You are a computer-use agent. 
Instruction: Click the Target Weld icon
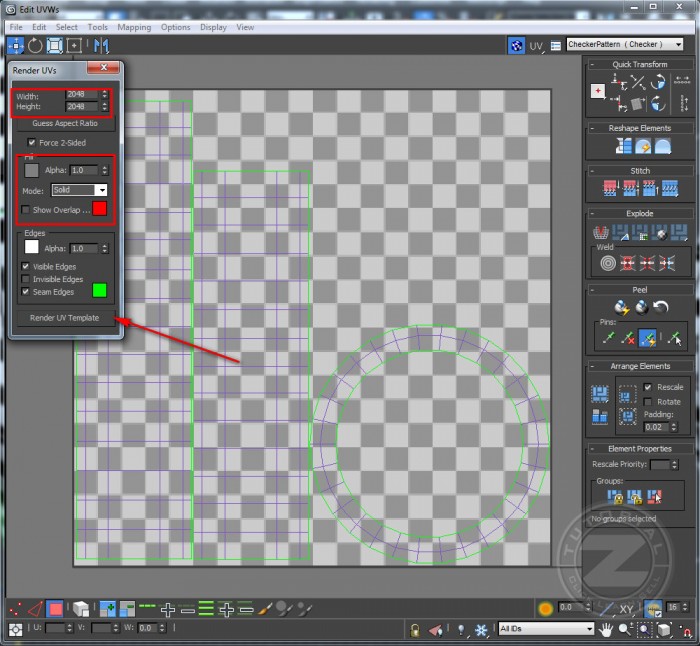pyautogui.click(x=607, y=263)
